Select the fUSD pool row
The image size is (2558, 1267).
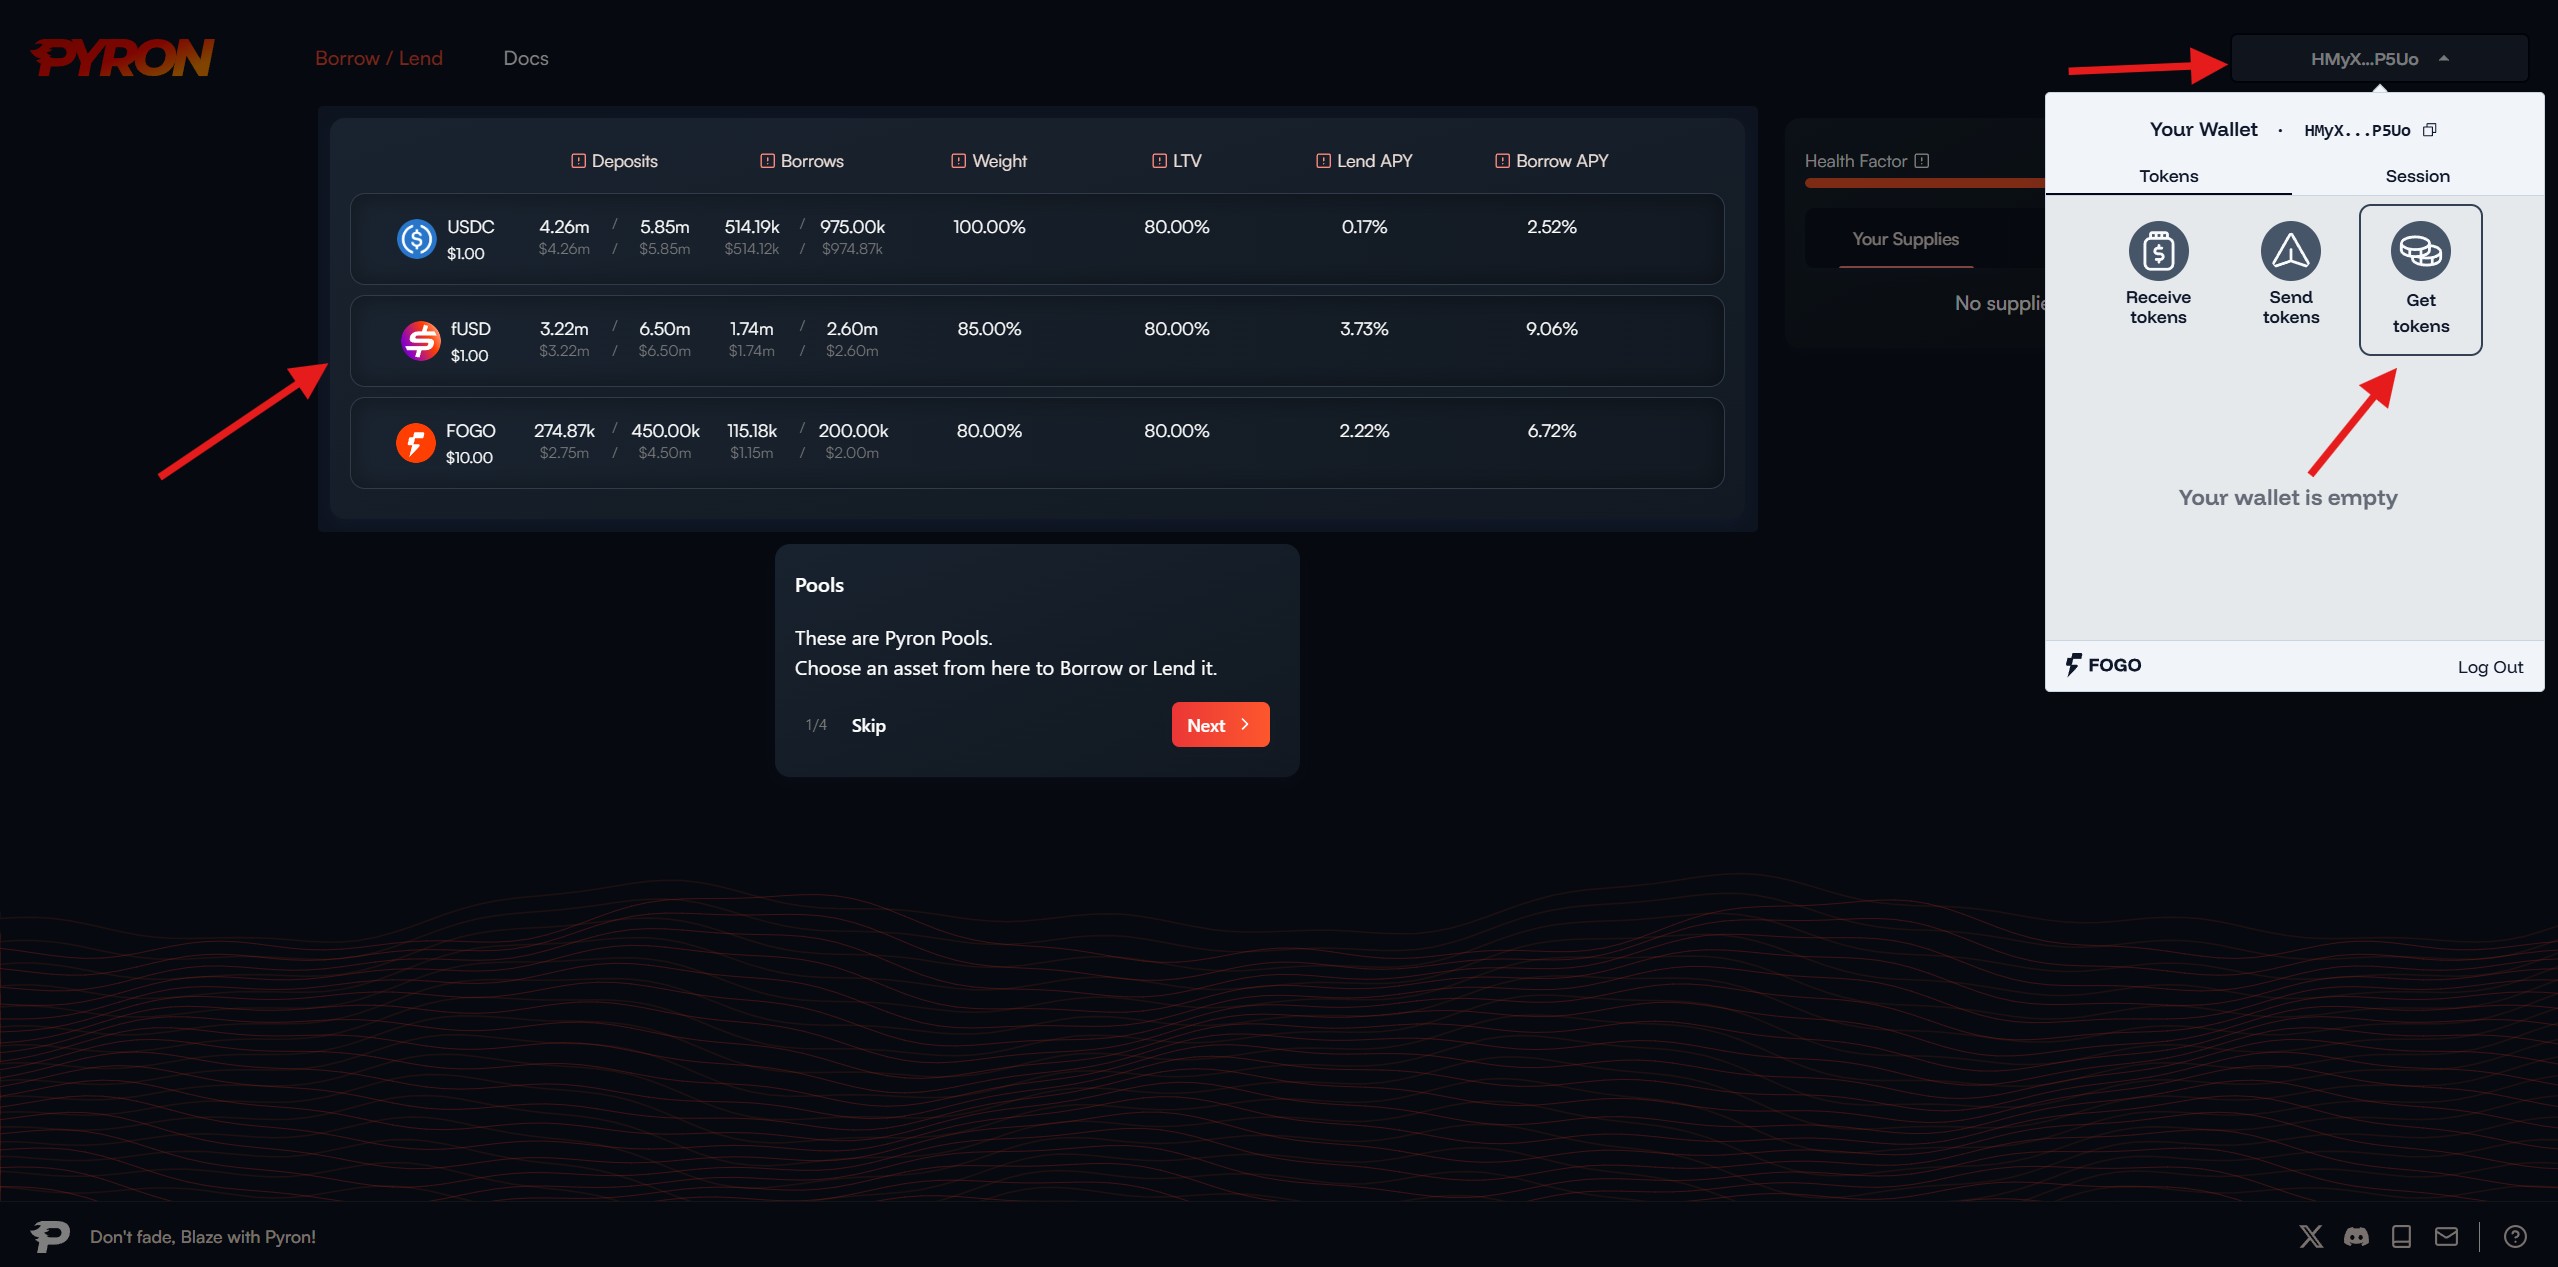[x=1036, y=341]
